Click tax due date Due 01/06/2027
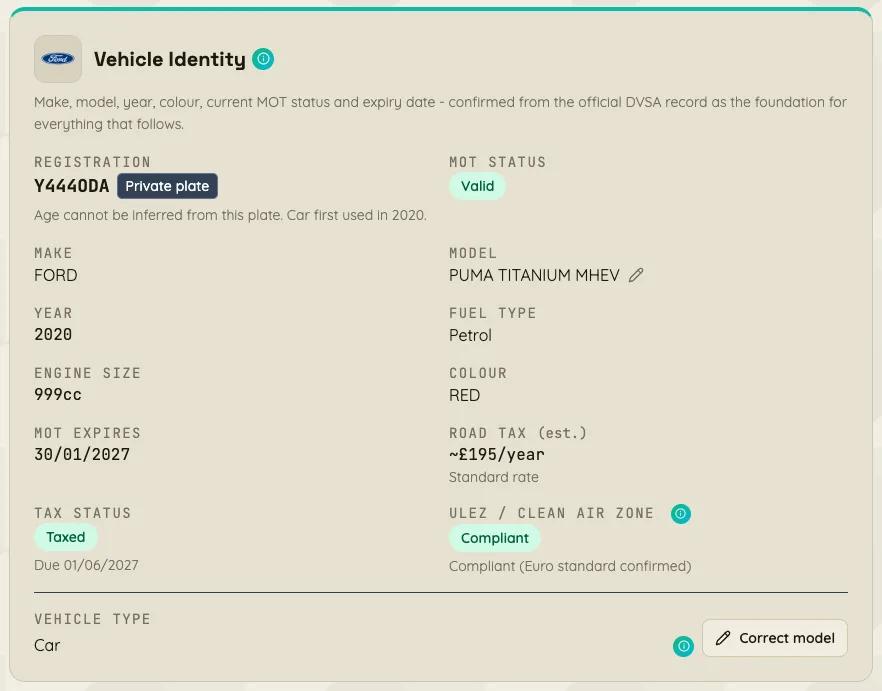The width and height of the screenshot is (882, 691). click(86, 565)
